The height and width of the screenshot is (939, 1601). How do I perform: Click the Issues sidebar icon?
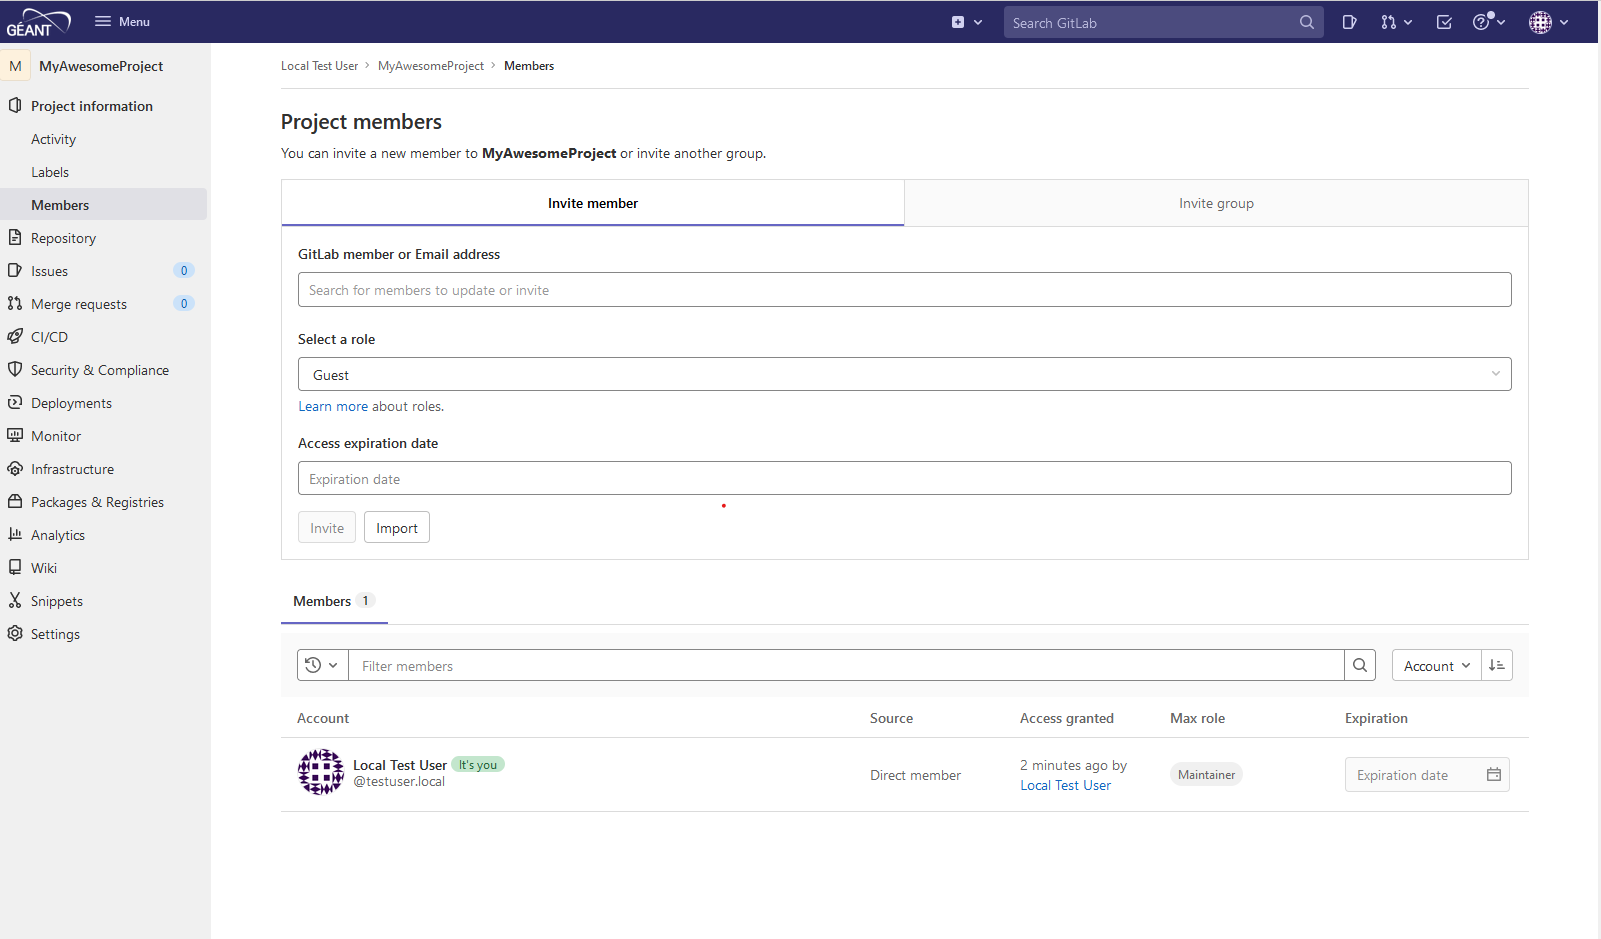[x=15, y=270]
